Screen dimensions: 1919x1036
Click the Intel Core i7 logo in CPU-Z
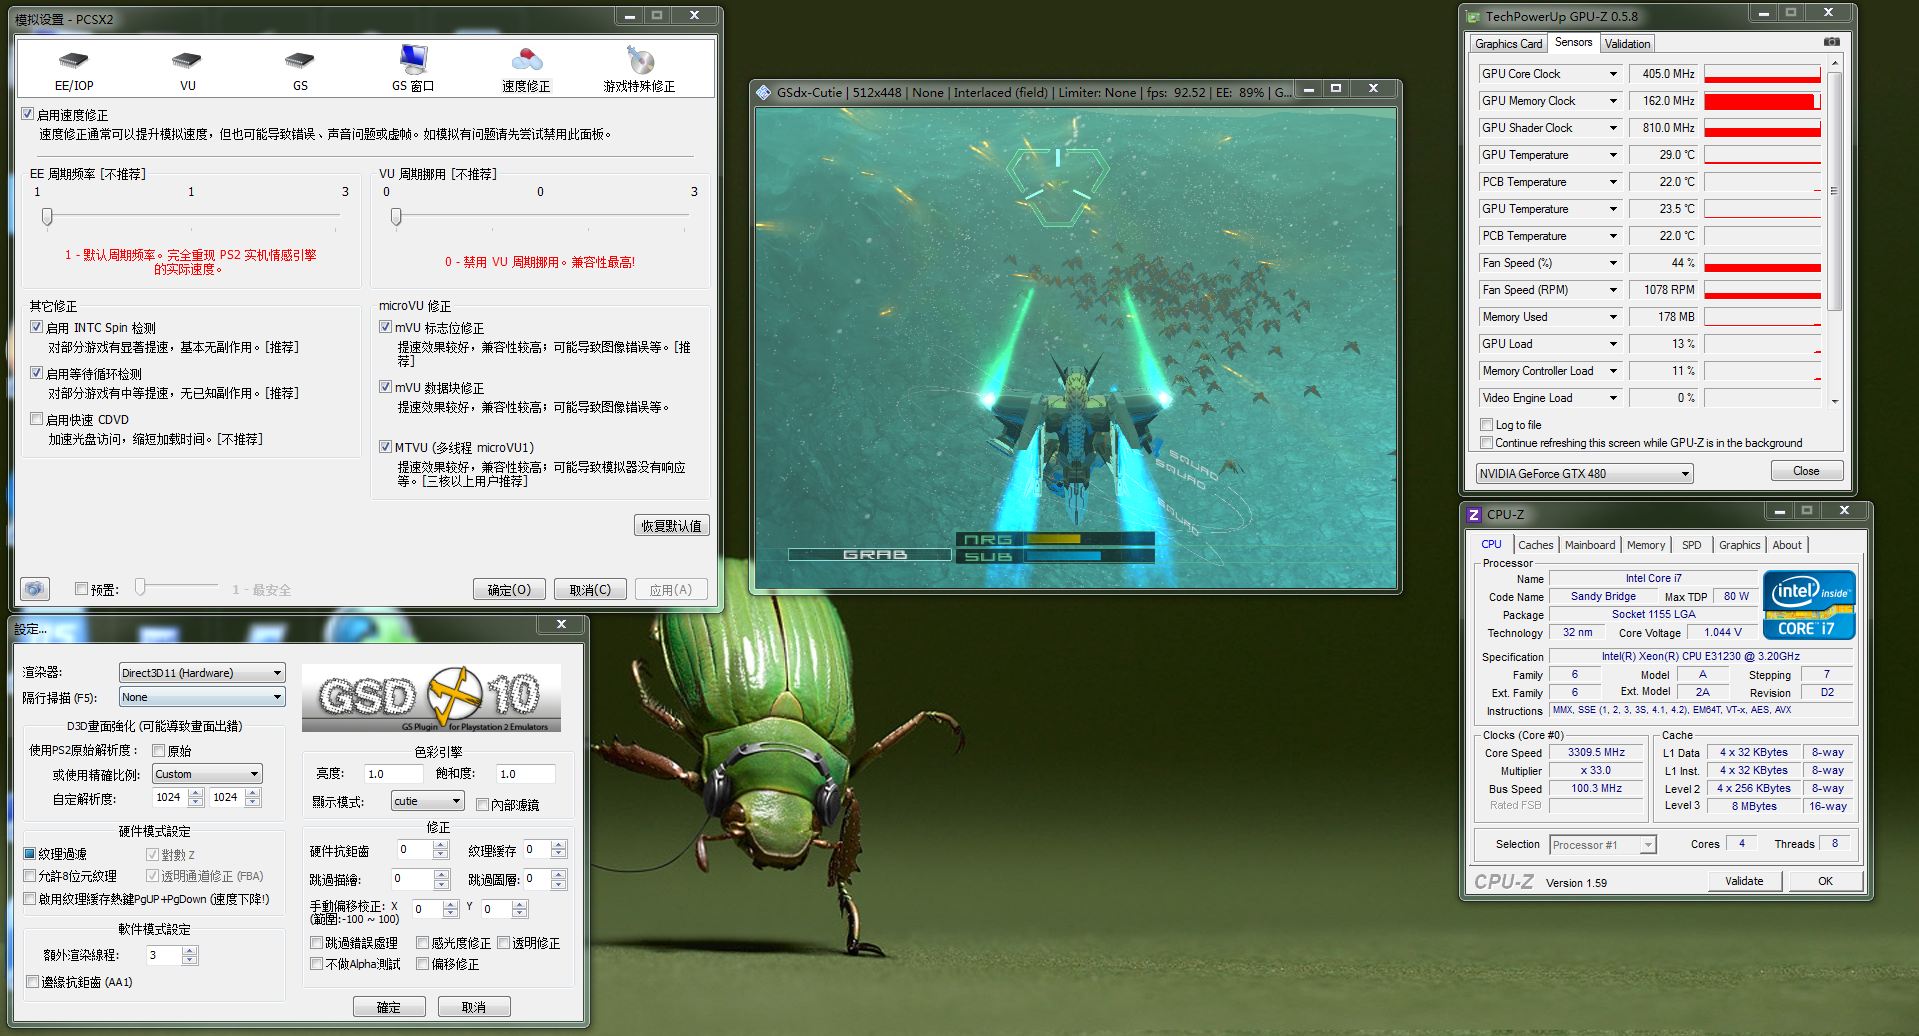point(1809,604)
